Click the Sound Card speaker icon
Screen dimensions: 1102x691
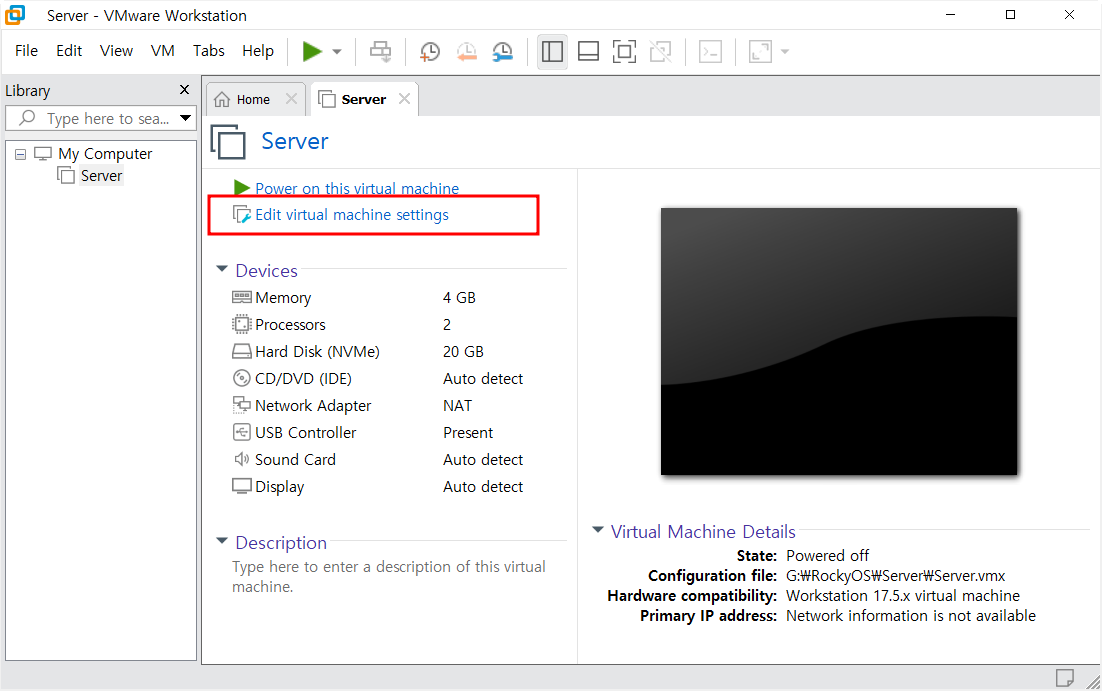click(x=241, y=459)
